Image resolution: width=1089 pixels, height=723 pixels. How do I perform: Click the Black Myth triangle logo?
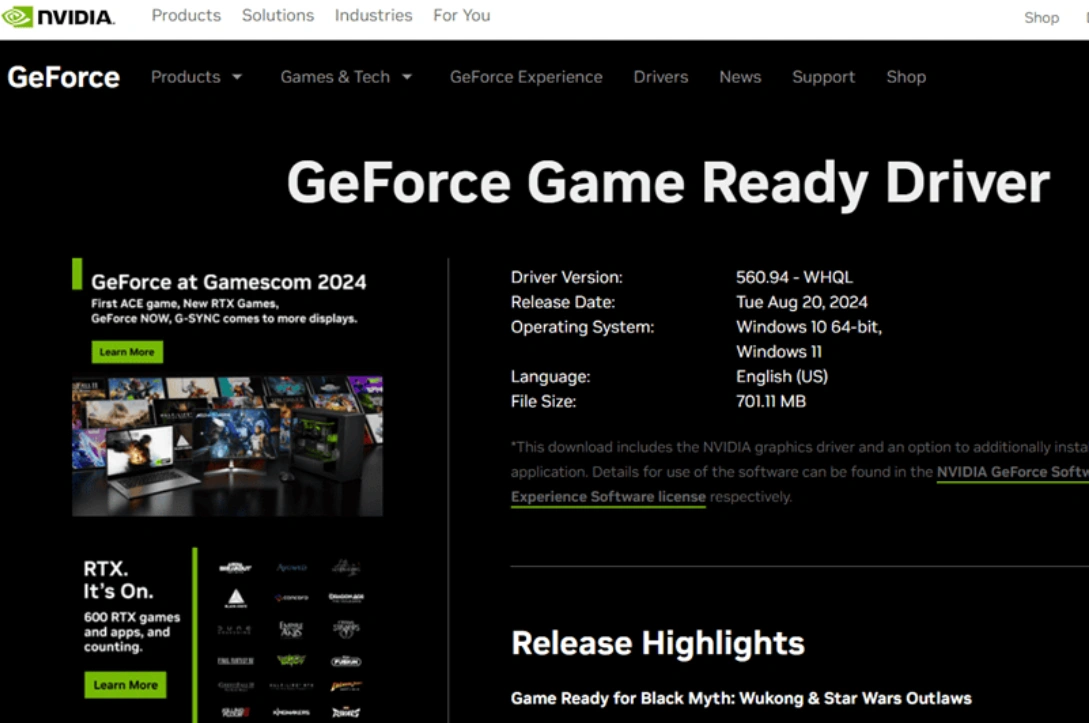[235, 597]
